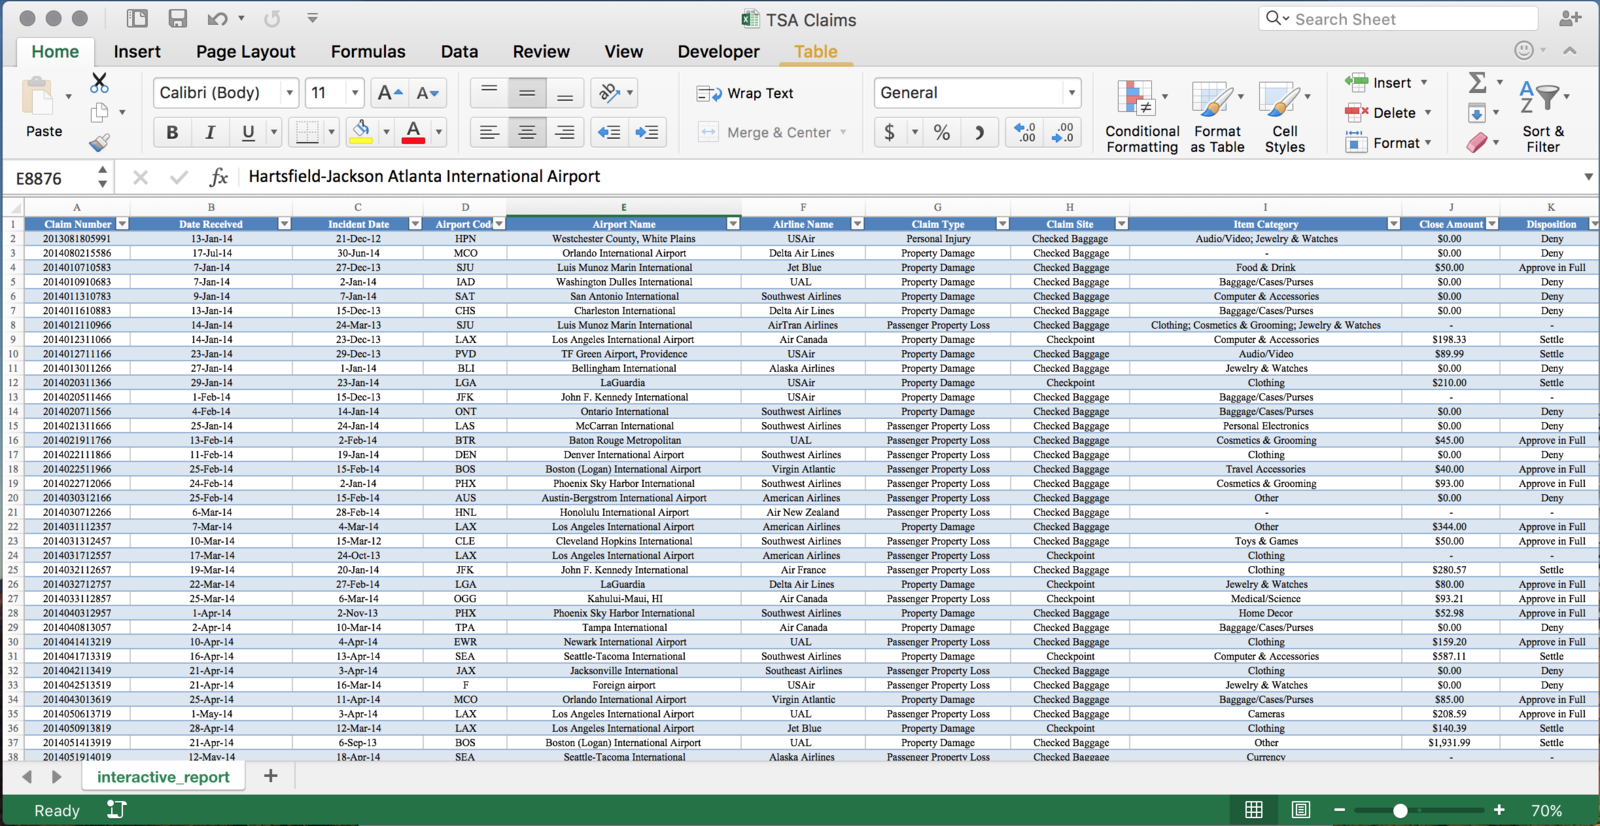Increase font size with the larger A icon

click(389, 93)
